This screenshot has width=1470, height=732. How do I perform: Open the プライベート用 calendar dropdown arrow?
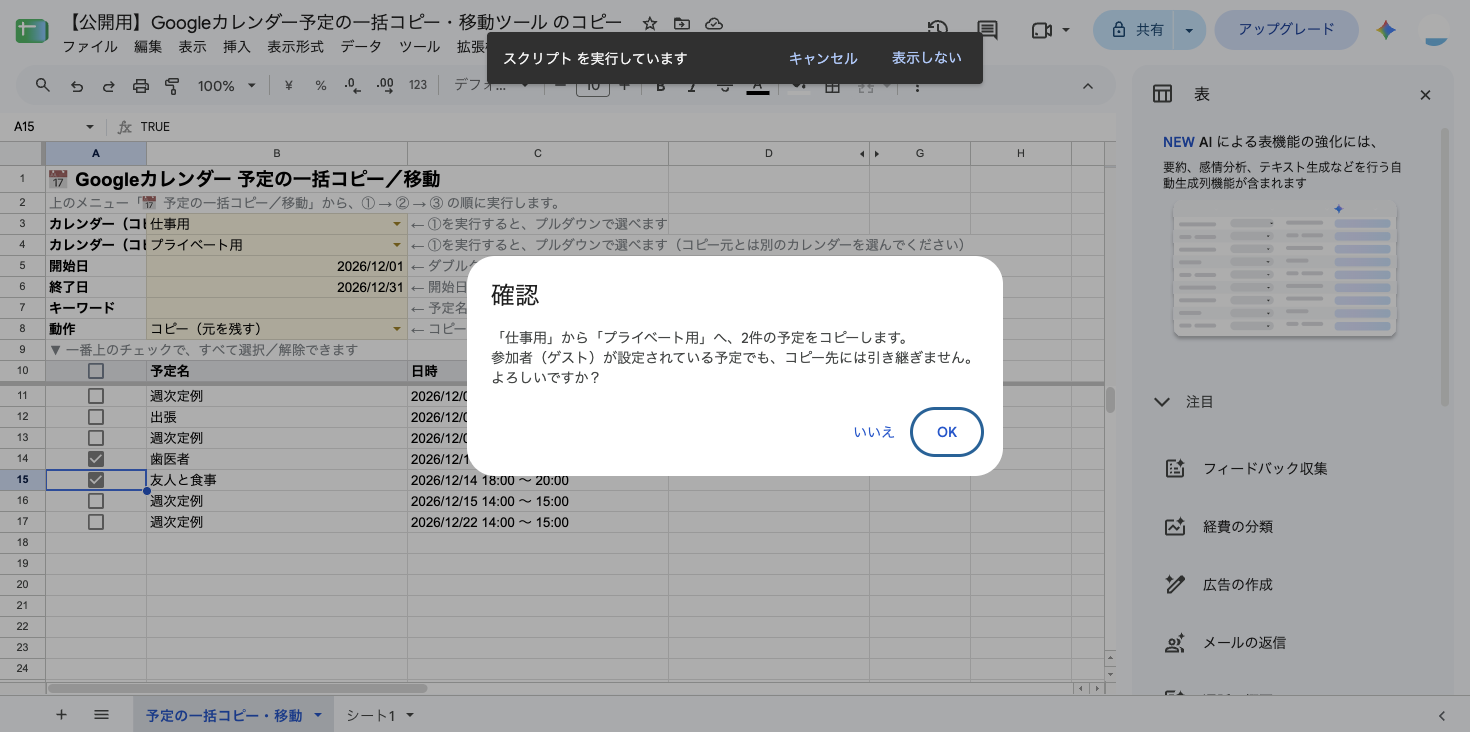(x=397, y=245)
